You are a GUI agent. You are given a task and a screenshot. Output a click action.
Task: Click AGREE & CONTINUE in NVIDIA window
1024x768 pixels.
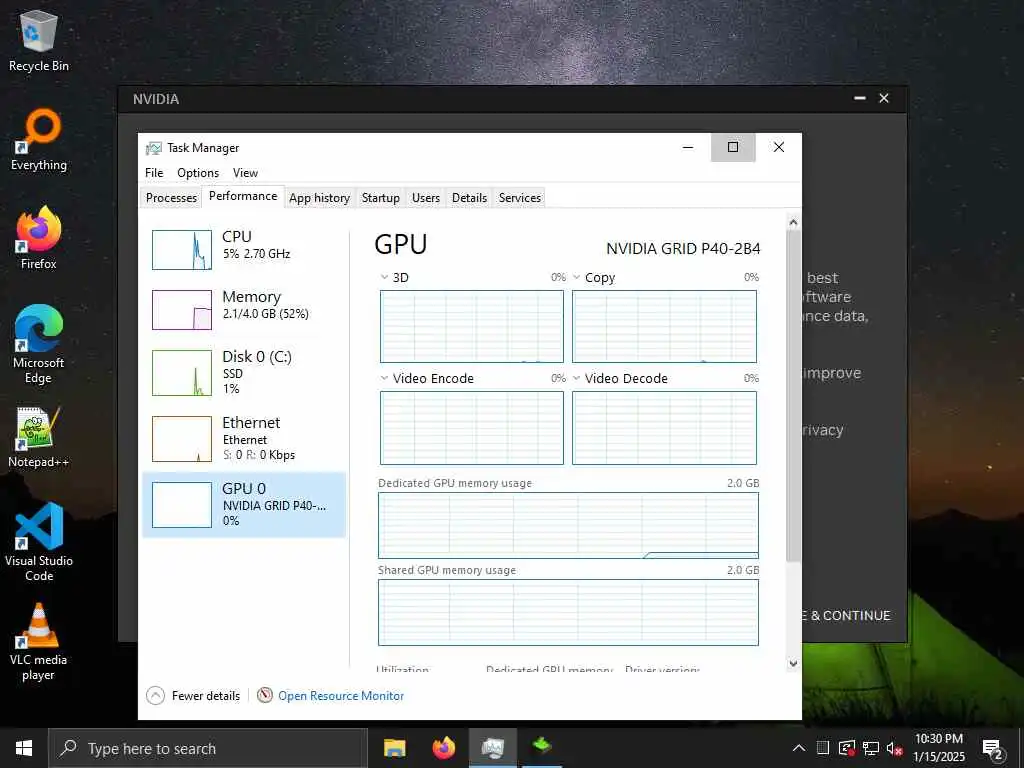click(x=846, y=615)
